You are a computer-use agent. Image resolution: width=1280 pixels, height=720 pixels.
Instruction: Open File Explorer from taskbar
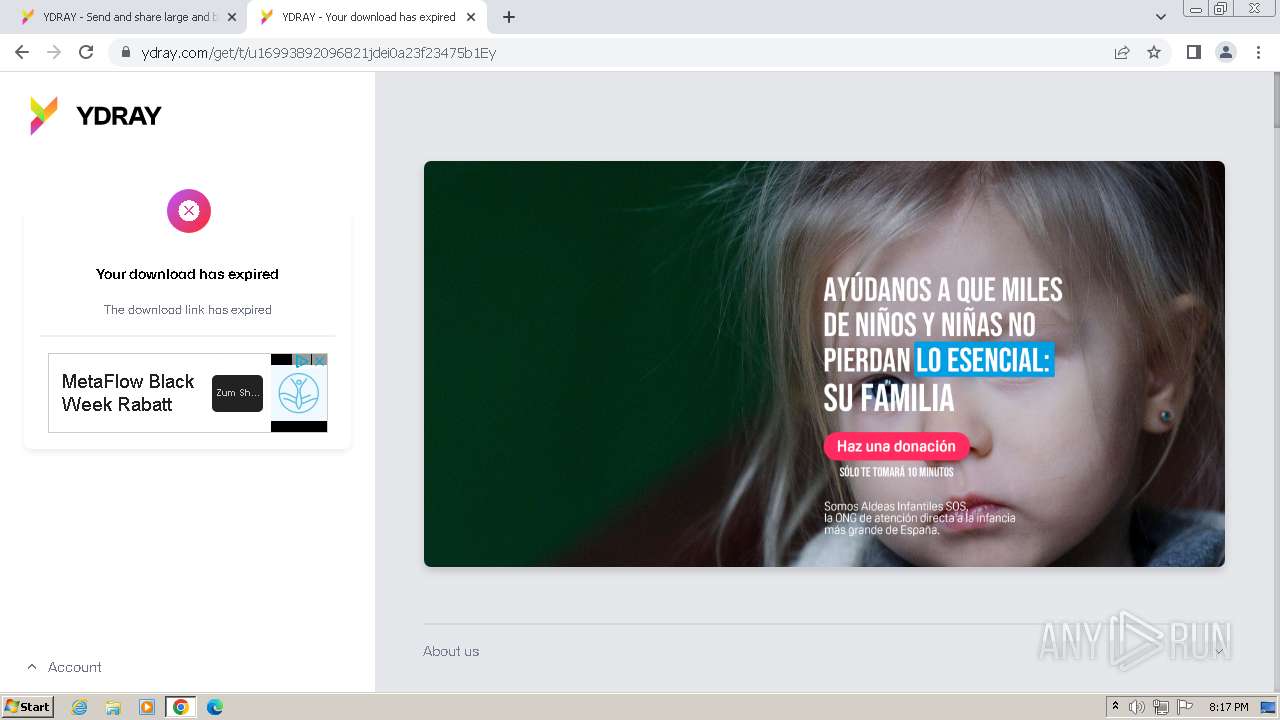pyautogui.click(x=113, y=707)
